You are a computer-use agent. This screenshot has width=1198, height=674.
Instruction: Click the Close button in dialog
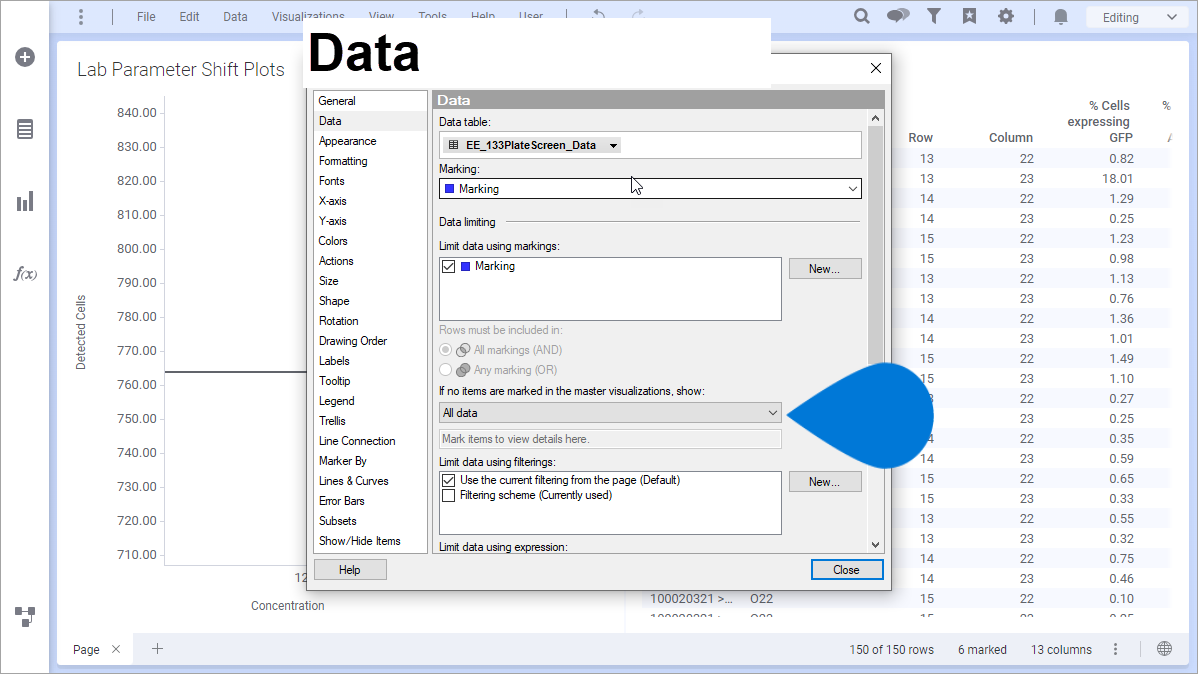click(x=846, y=570)
